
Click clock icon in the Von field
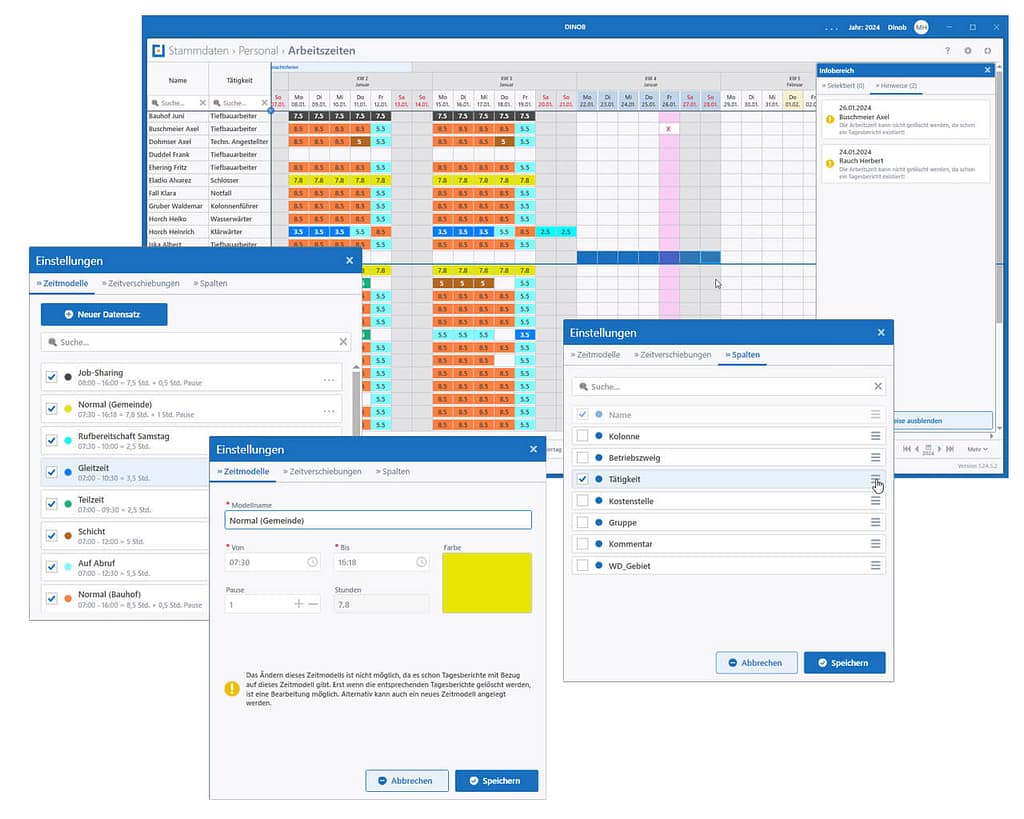pyautogui.click(x=312, y=563)
